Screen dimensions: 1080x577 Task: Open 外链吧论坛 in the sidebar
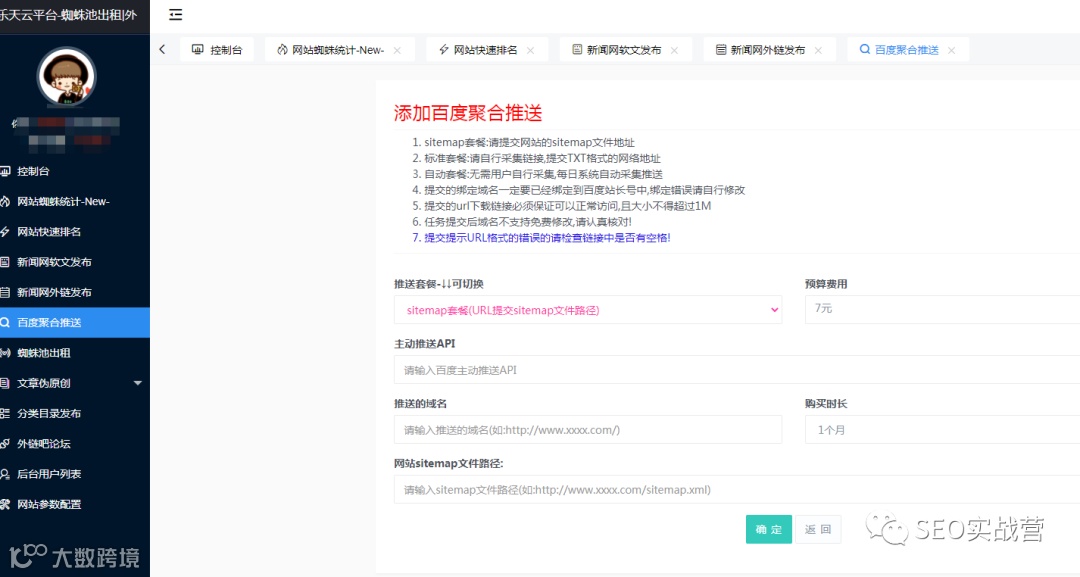[74, 444]
